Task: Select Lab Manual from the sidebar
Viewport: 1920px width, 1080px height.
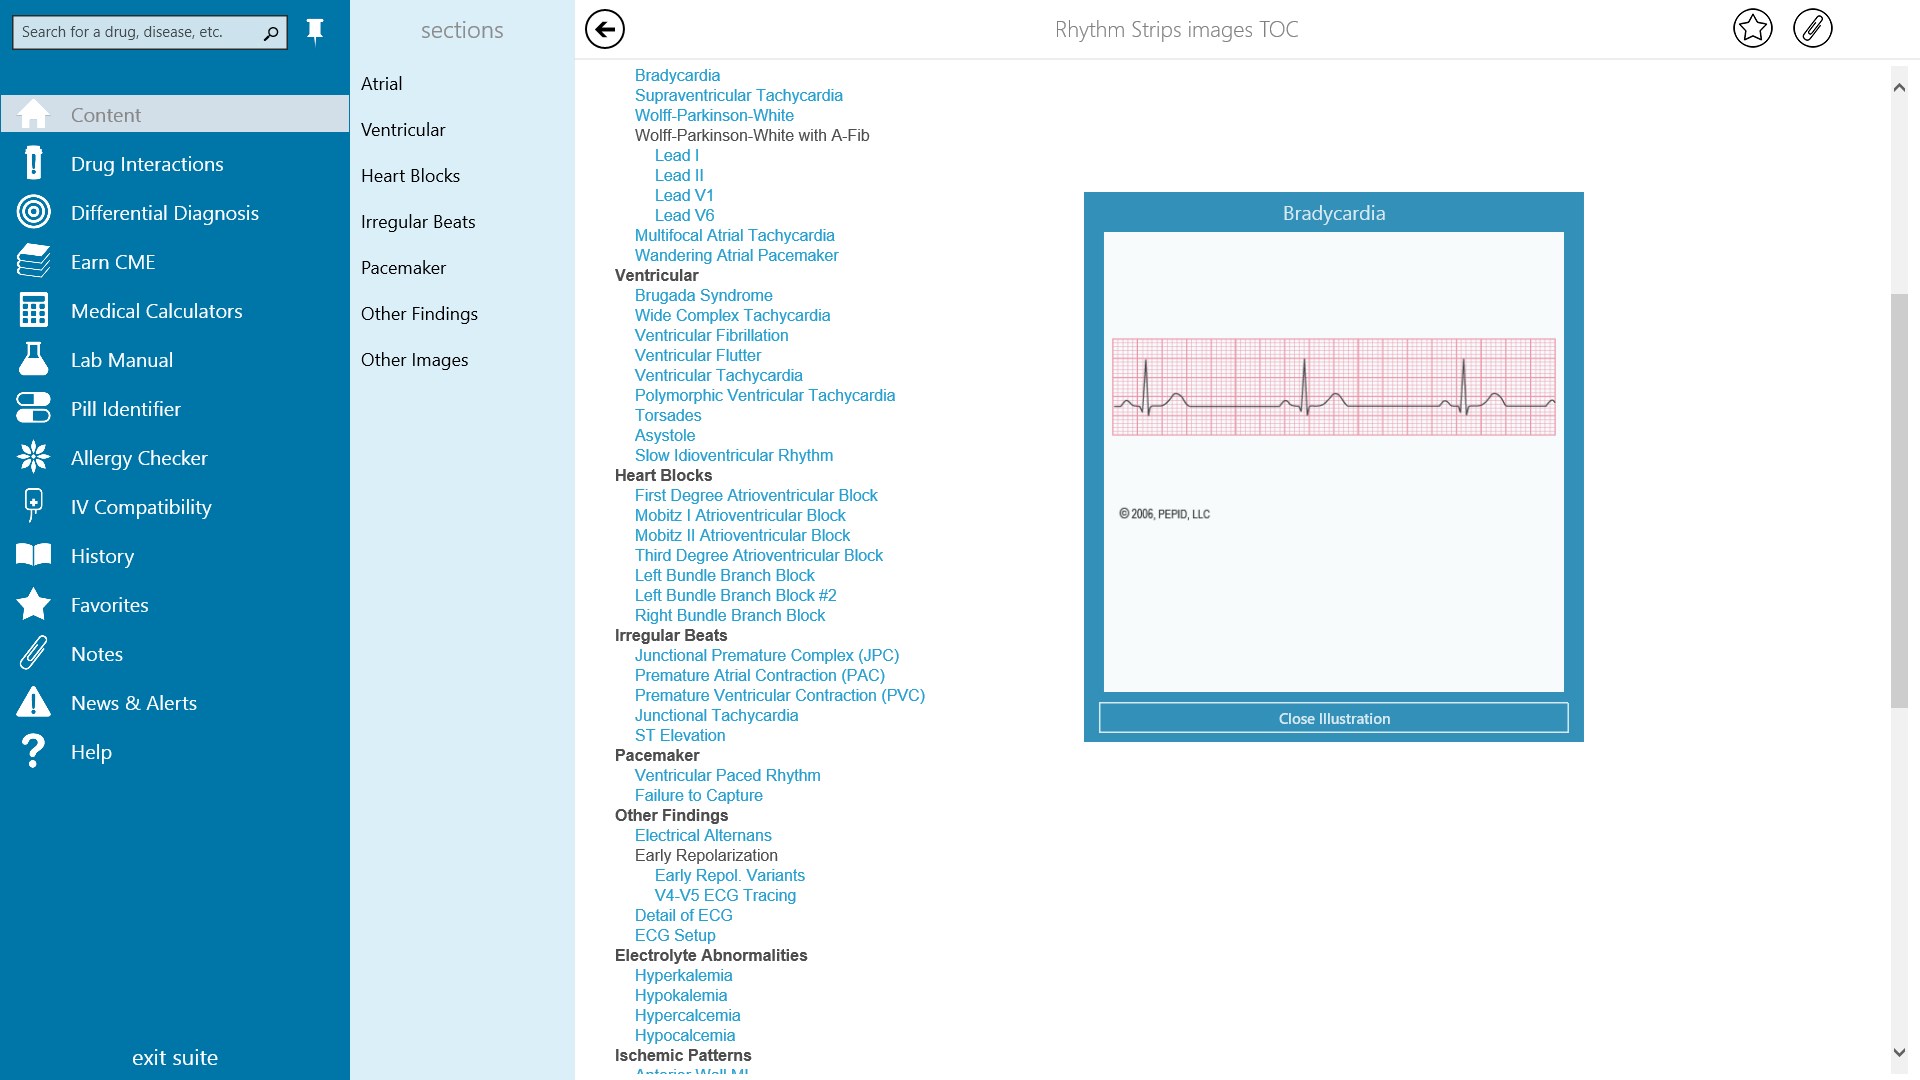Action: point(121,360)
